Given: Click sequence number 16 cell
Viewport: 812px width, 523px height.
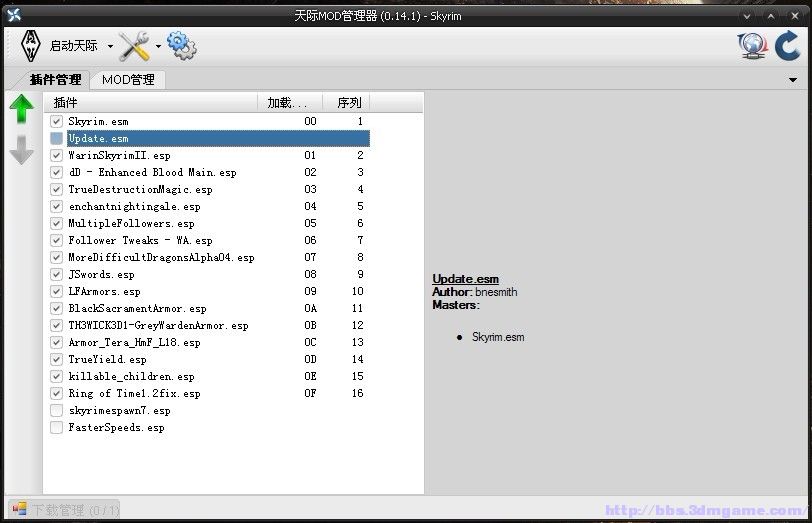Looking at the screenshot, I should tap(357, 394).
